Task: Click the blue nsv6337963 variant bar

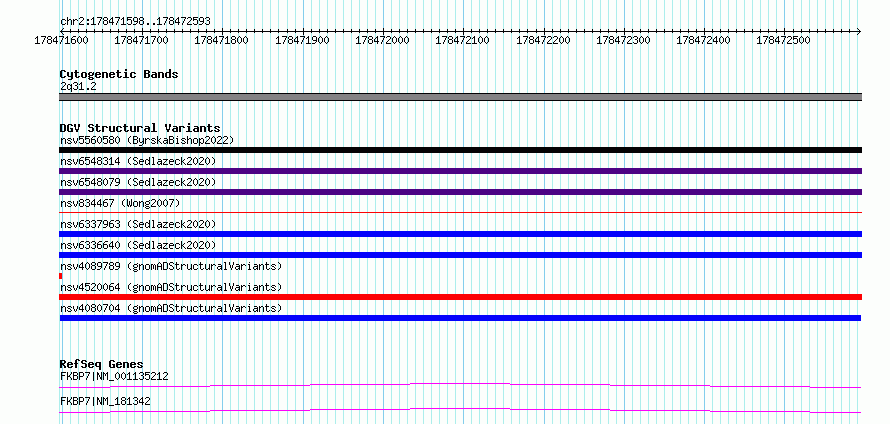Action: [x=460, y=234]
